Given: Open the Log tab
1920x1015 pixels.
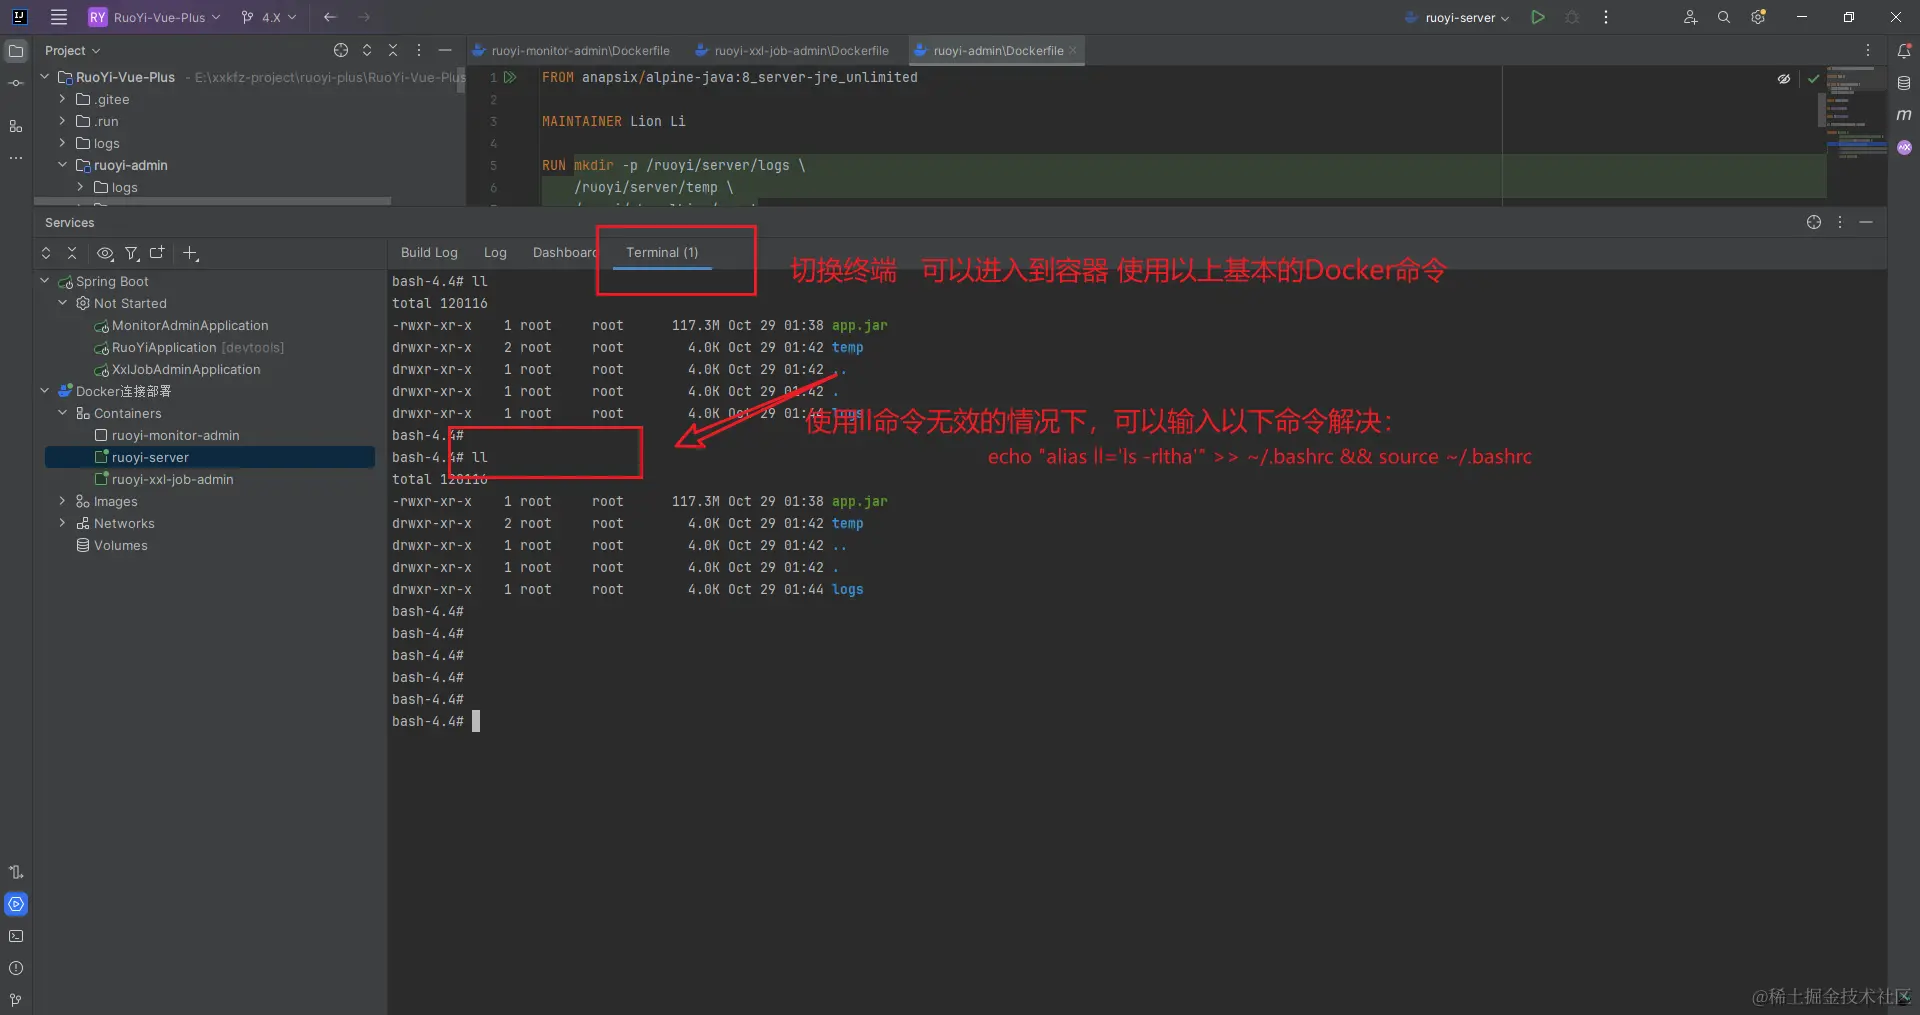Looking at the screenshot, I should (495, 253).
